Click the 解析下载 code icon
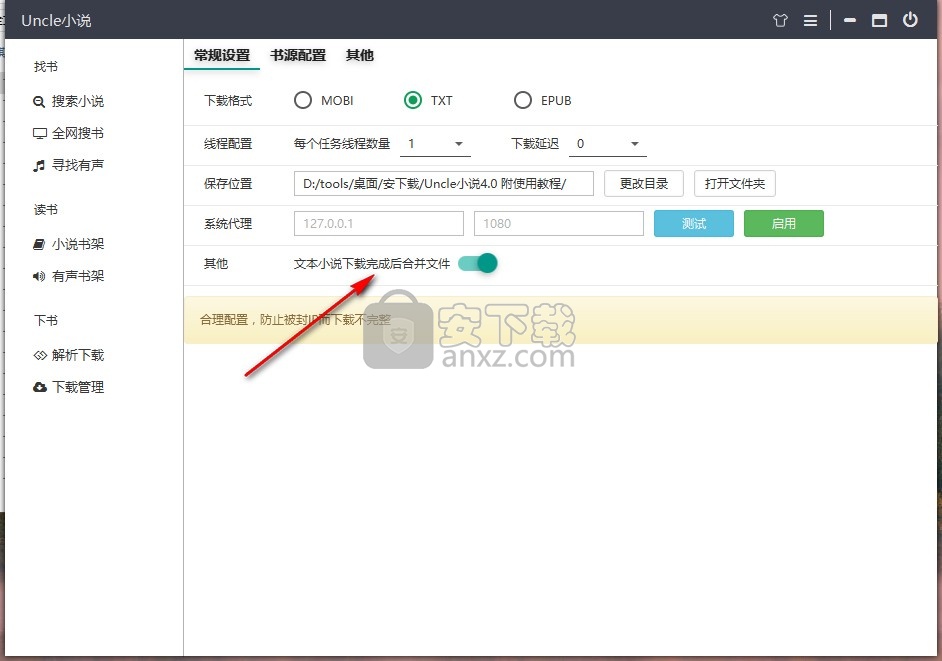Viewport: 942px width, 661px height. (40, 355)
